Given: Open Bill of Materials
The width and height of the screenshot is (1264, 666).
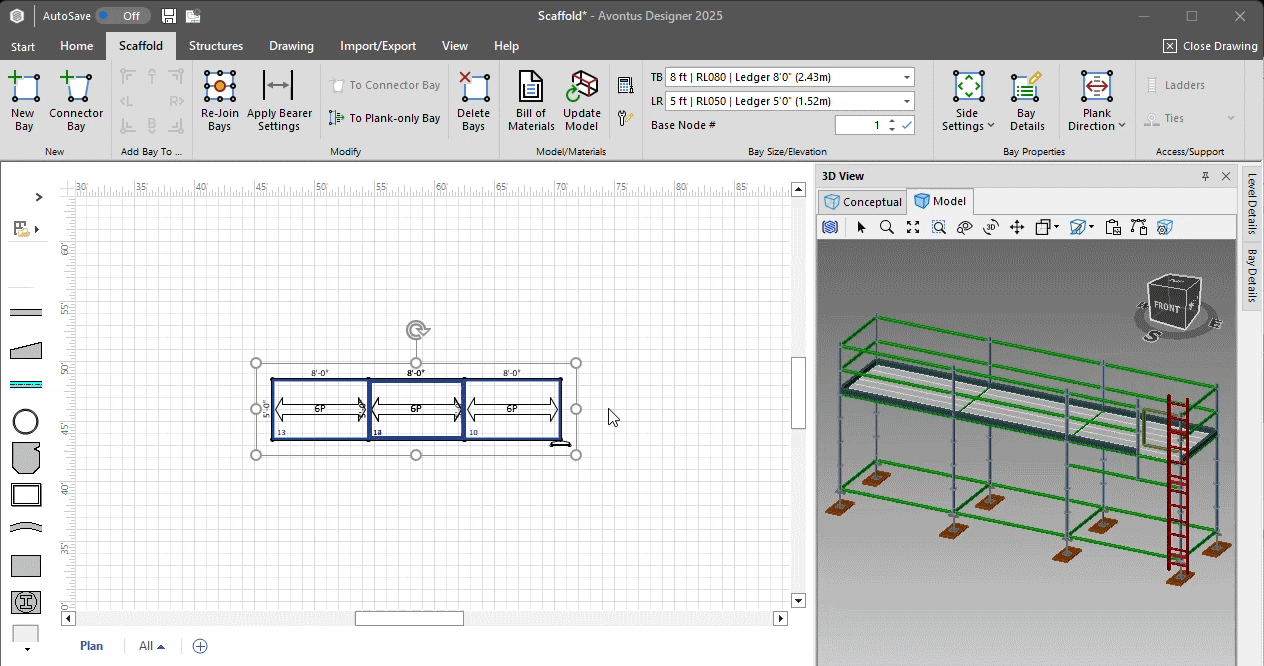Looking at the screenshot, I should point(531,88).
